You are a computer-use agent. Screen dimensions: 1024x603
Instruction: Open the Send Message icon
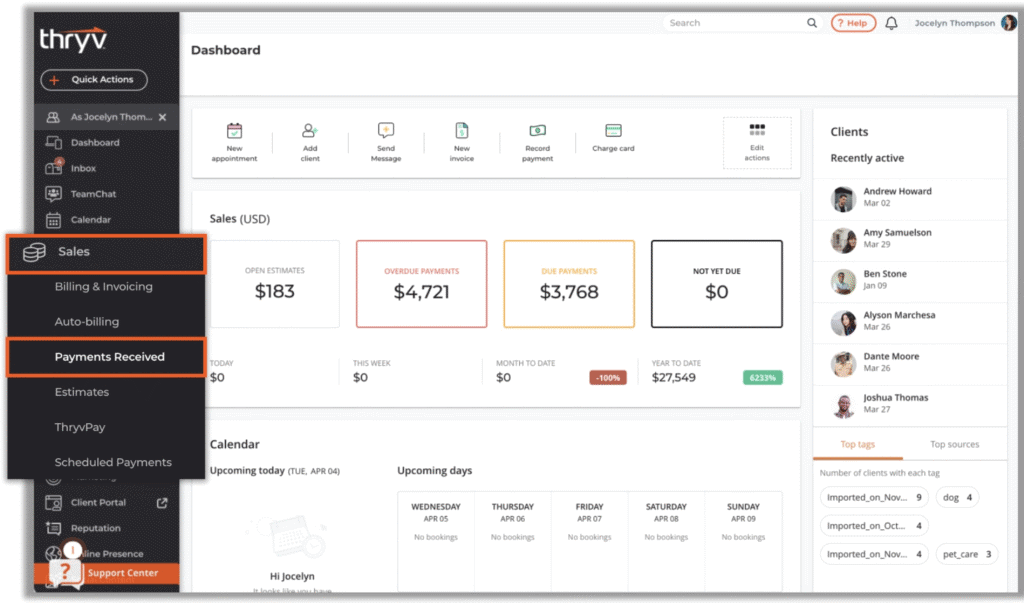(x=386, y=131)
